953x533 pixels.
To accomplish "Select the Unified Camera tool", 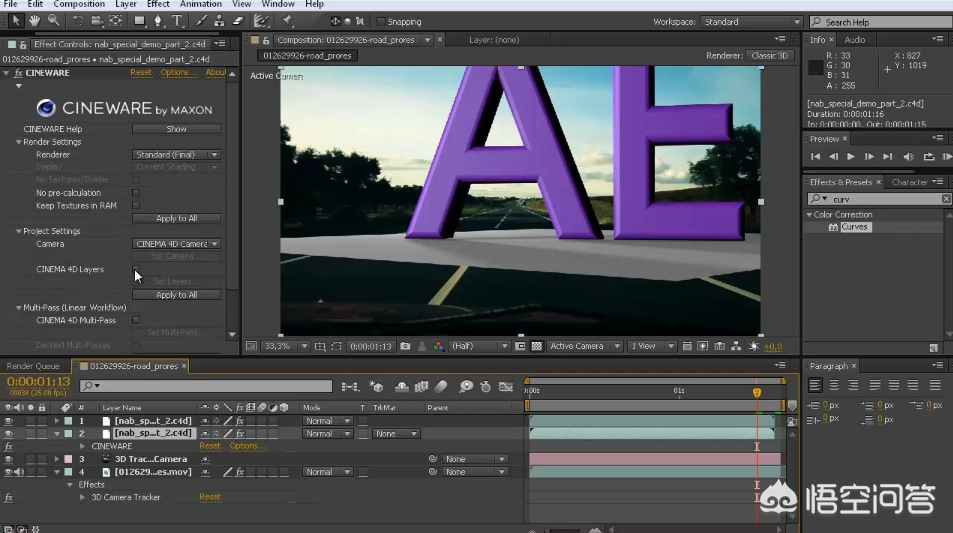I will pos(97,21).
